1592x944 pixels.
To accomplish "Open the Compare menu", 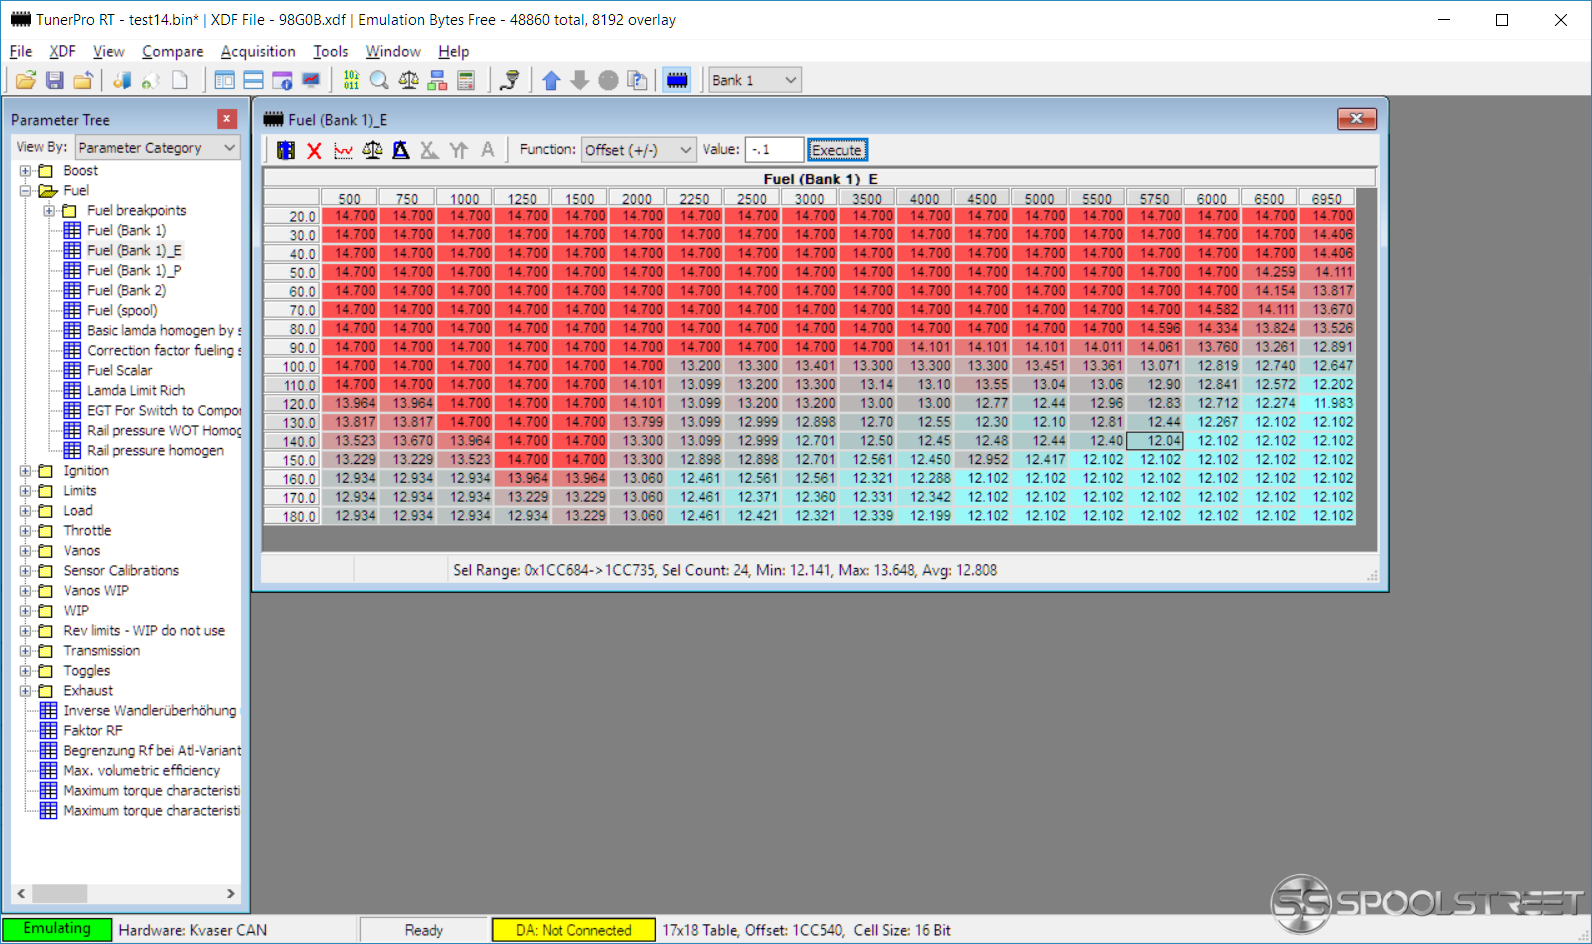I will 172,51.
